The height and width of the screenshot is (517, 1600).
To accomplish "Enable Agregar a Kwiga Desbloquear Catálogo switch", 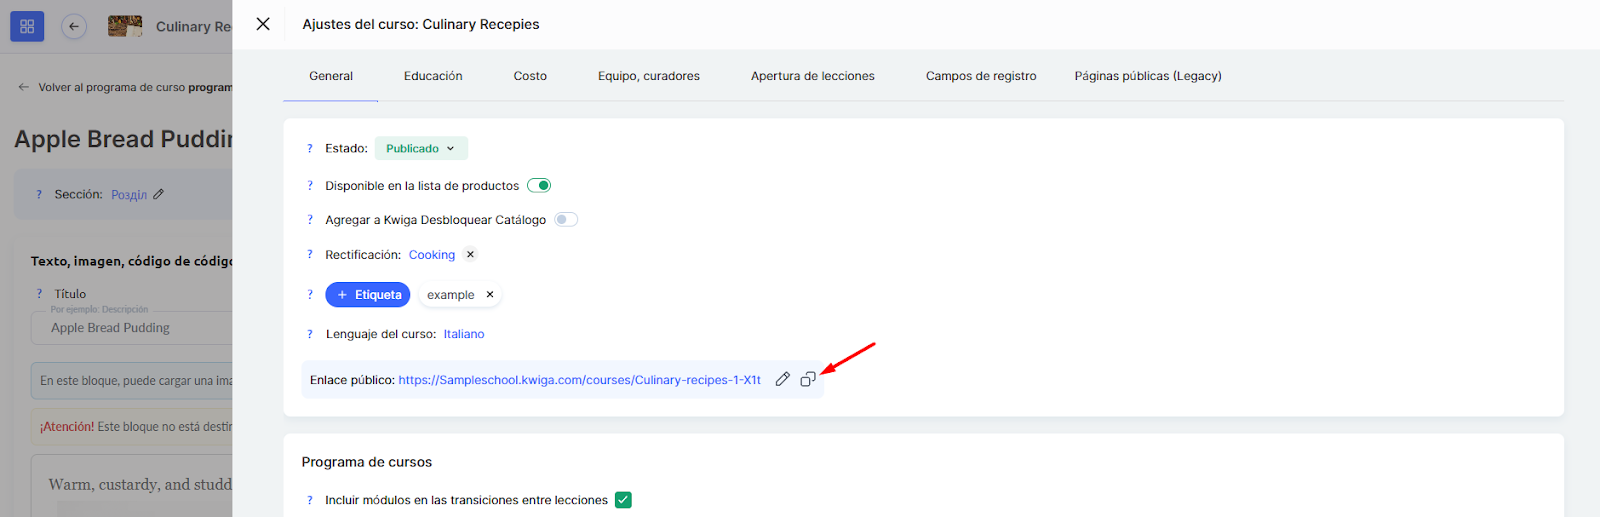I will (x=566, y=220).
